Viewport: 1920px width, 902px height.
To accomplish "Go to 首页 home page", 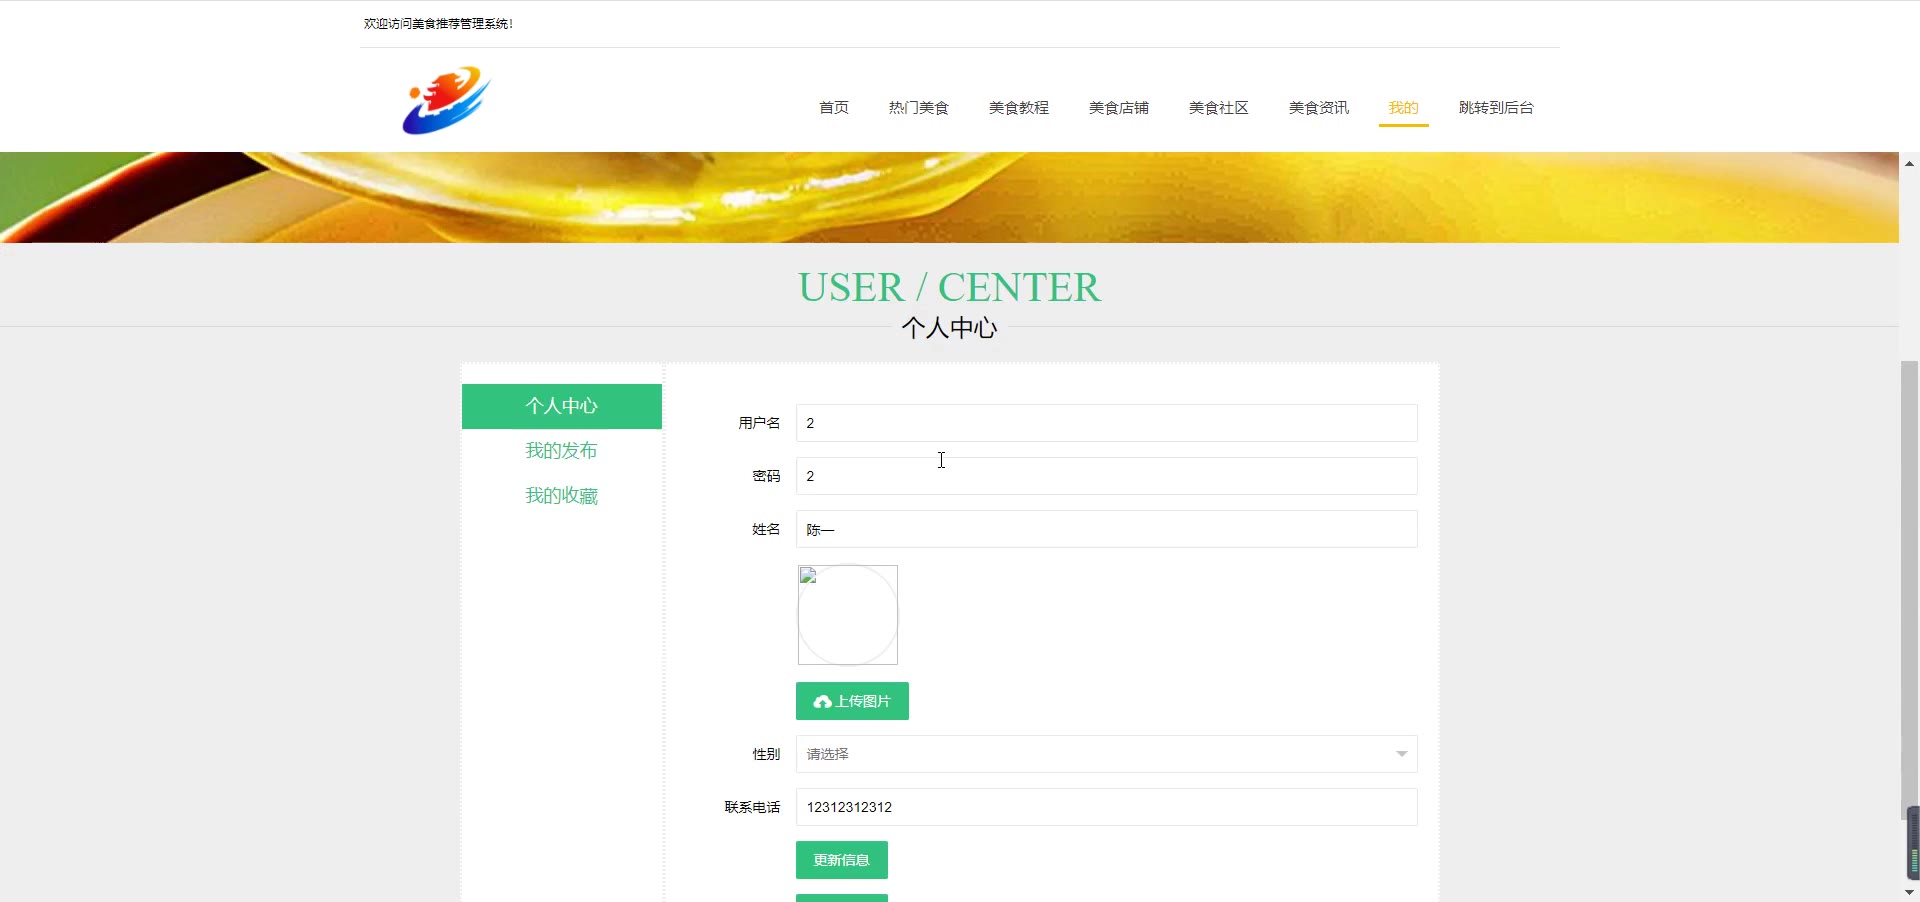I will (x=834, y=108).
